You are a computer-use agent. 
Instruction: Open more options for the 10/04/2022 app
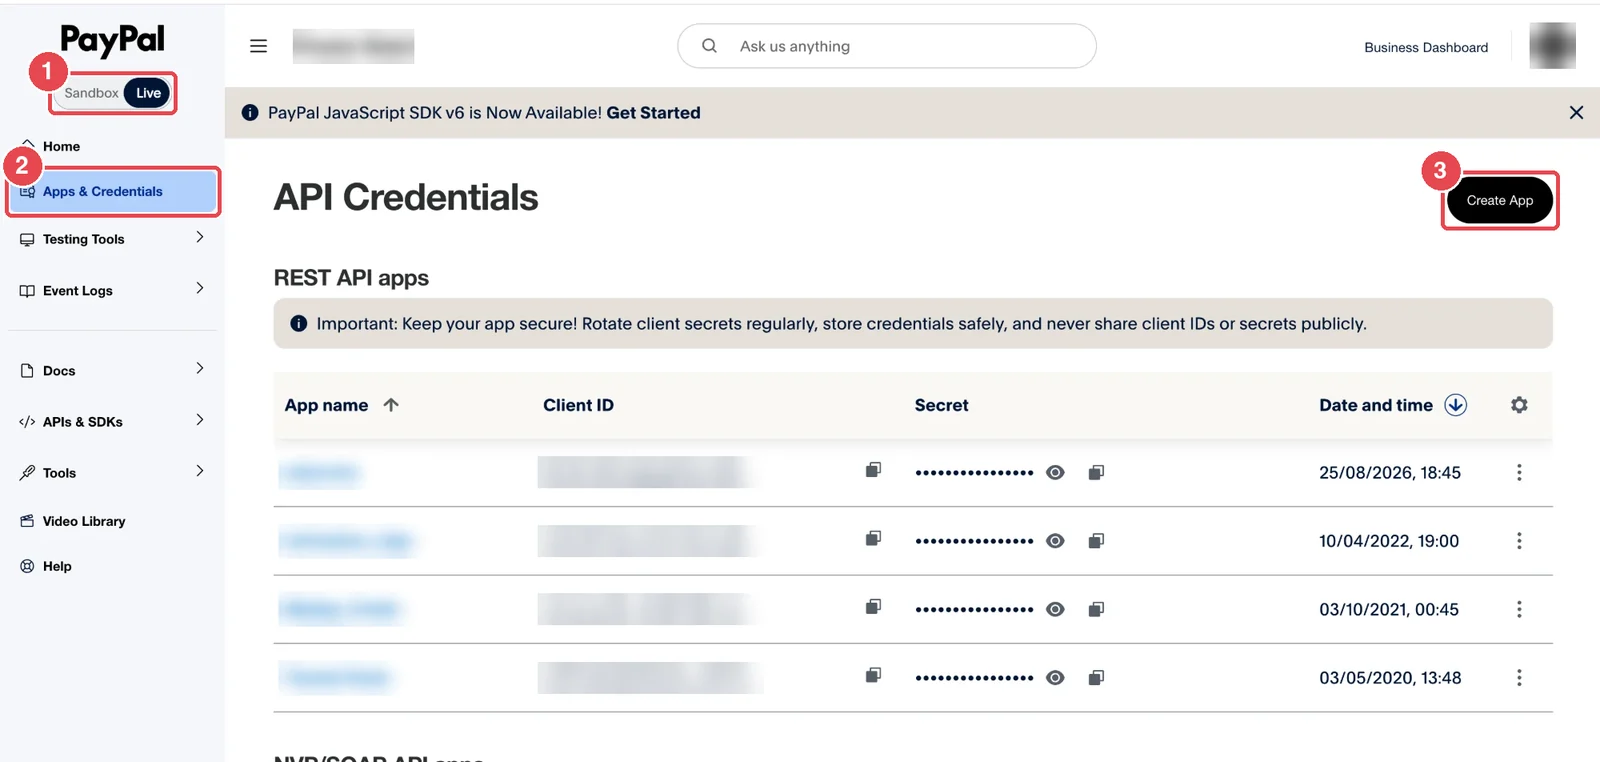click(x=1519, y=541)
